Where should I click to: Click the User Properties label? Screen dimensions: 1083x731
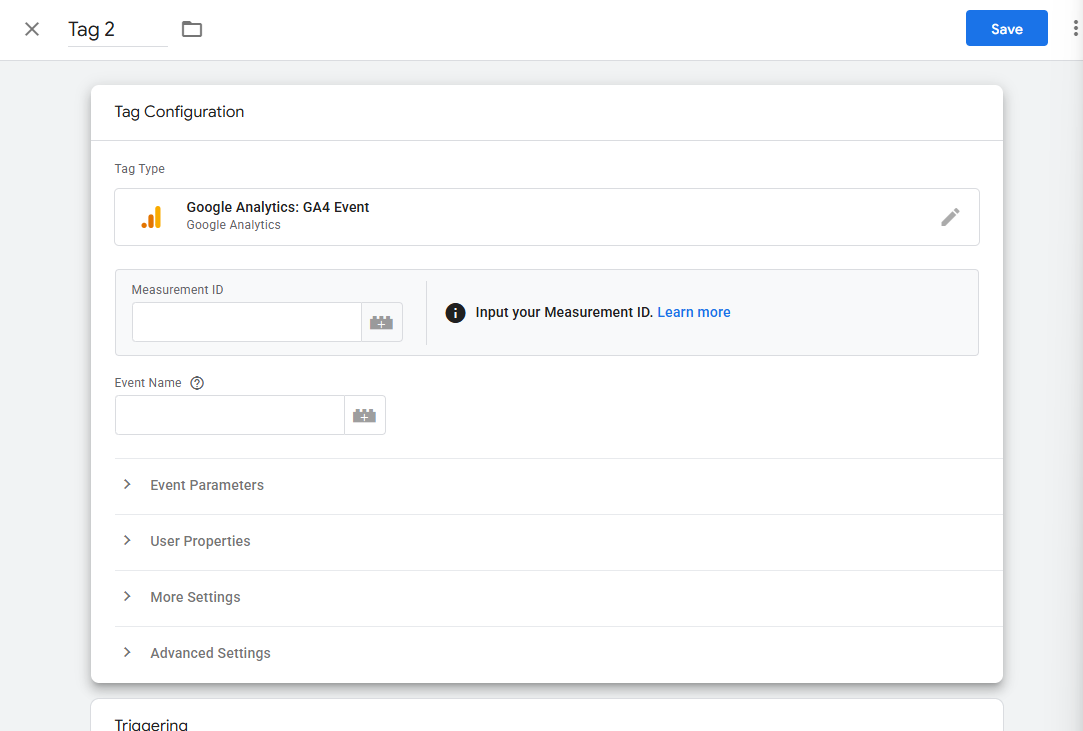[x=200, y=541]
